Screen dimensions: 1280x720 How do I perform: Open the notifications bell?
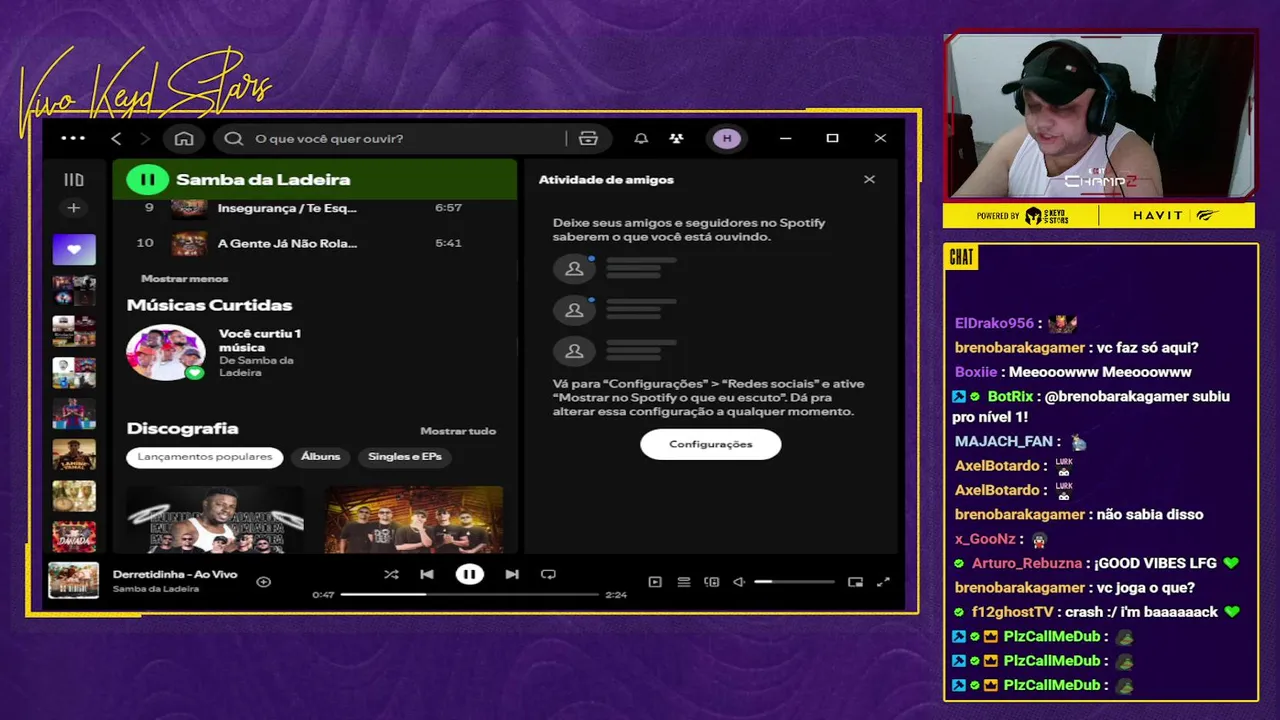tap(641, 138)
